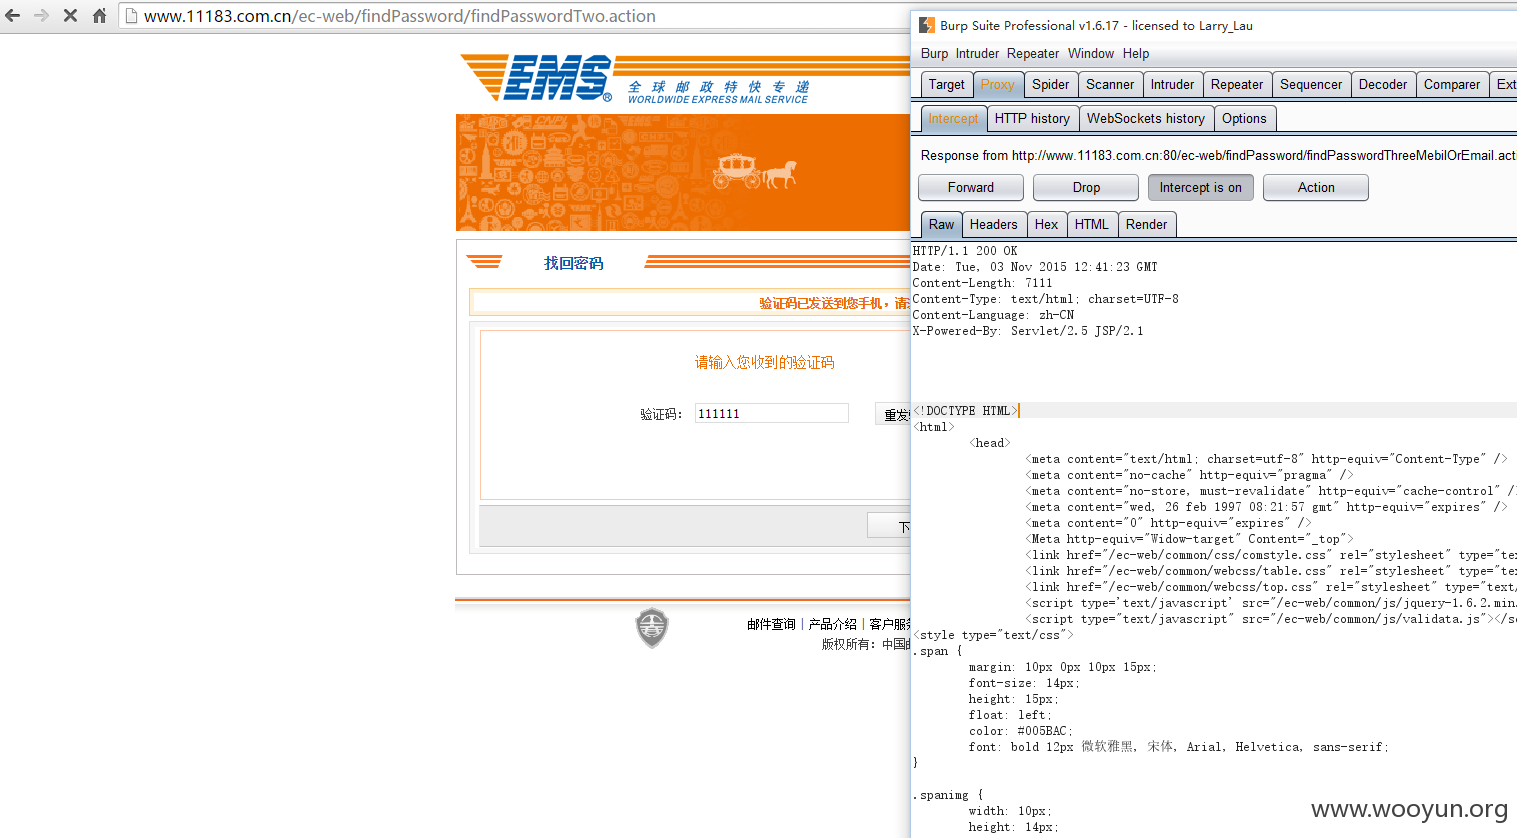The image size is (1517, 838).
Task: Click the HTTP/1.1 200 OK response line
Action: click(x=965, y=251)
